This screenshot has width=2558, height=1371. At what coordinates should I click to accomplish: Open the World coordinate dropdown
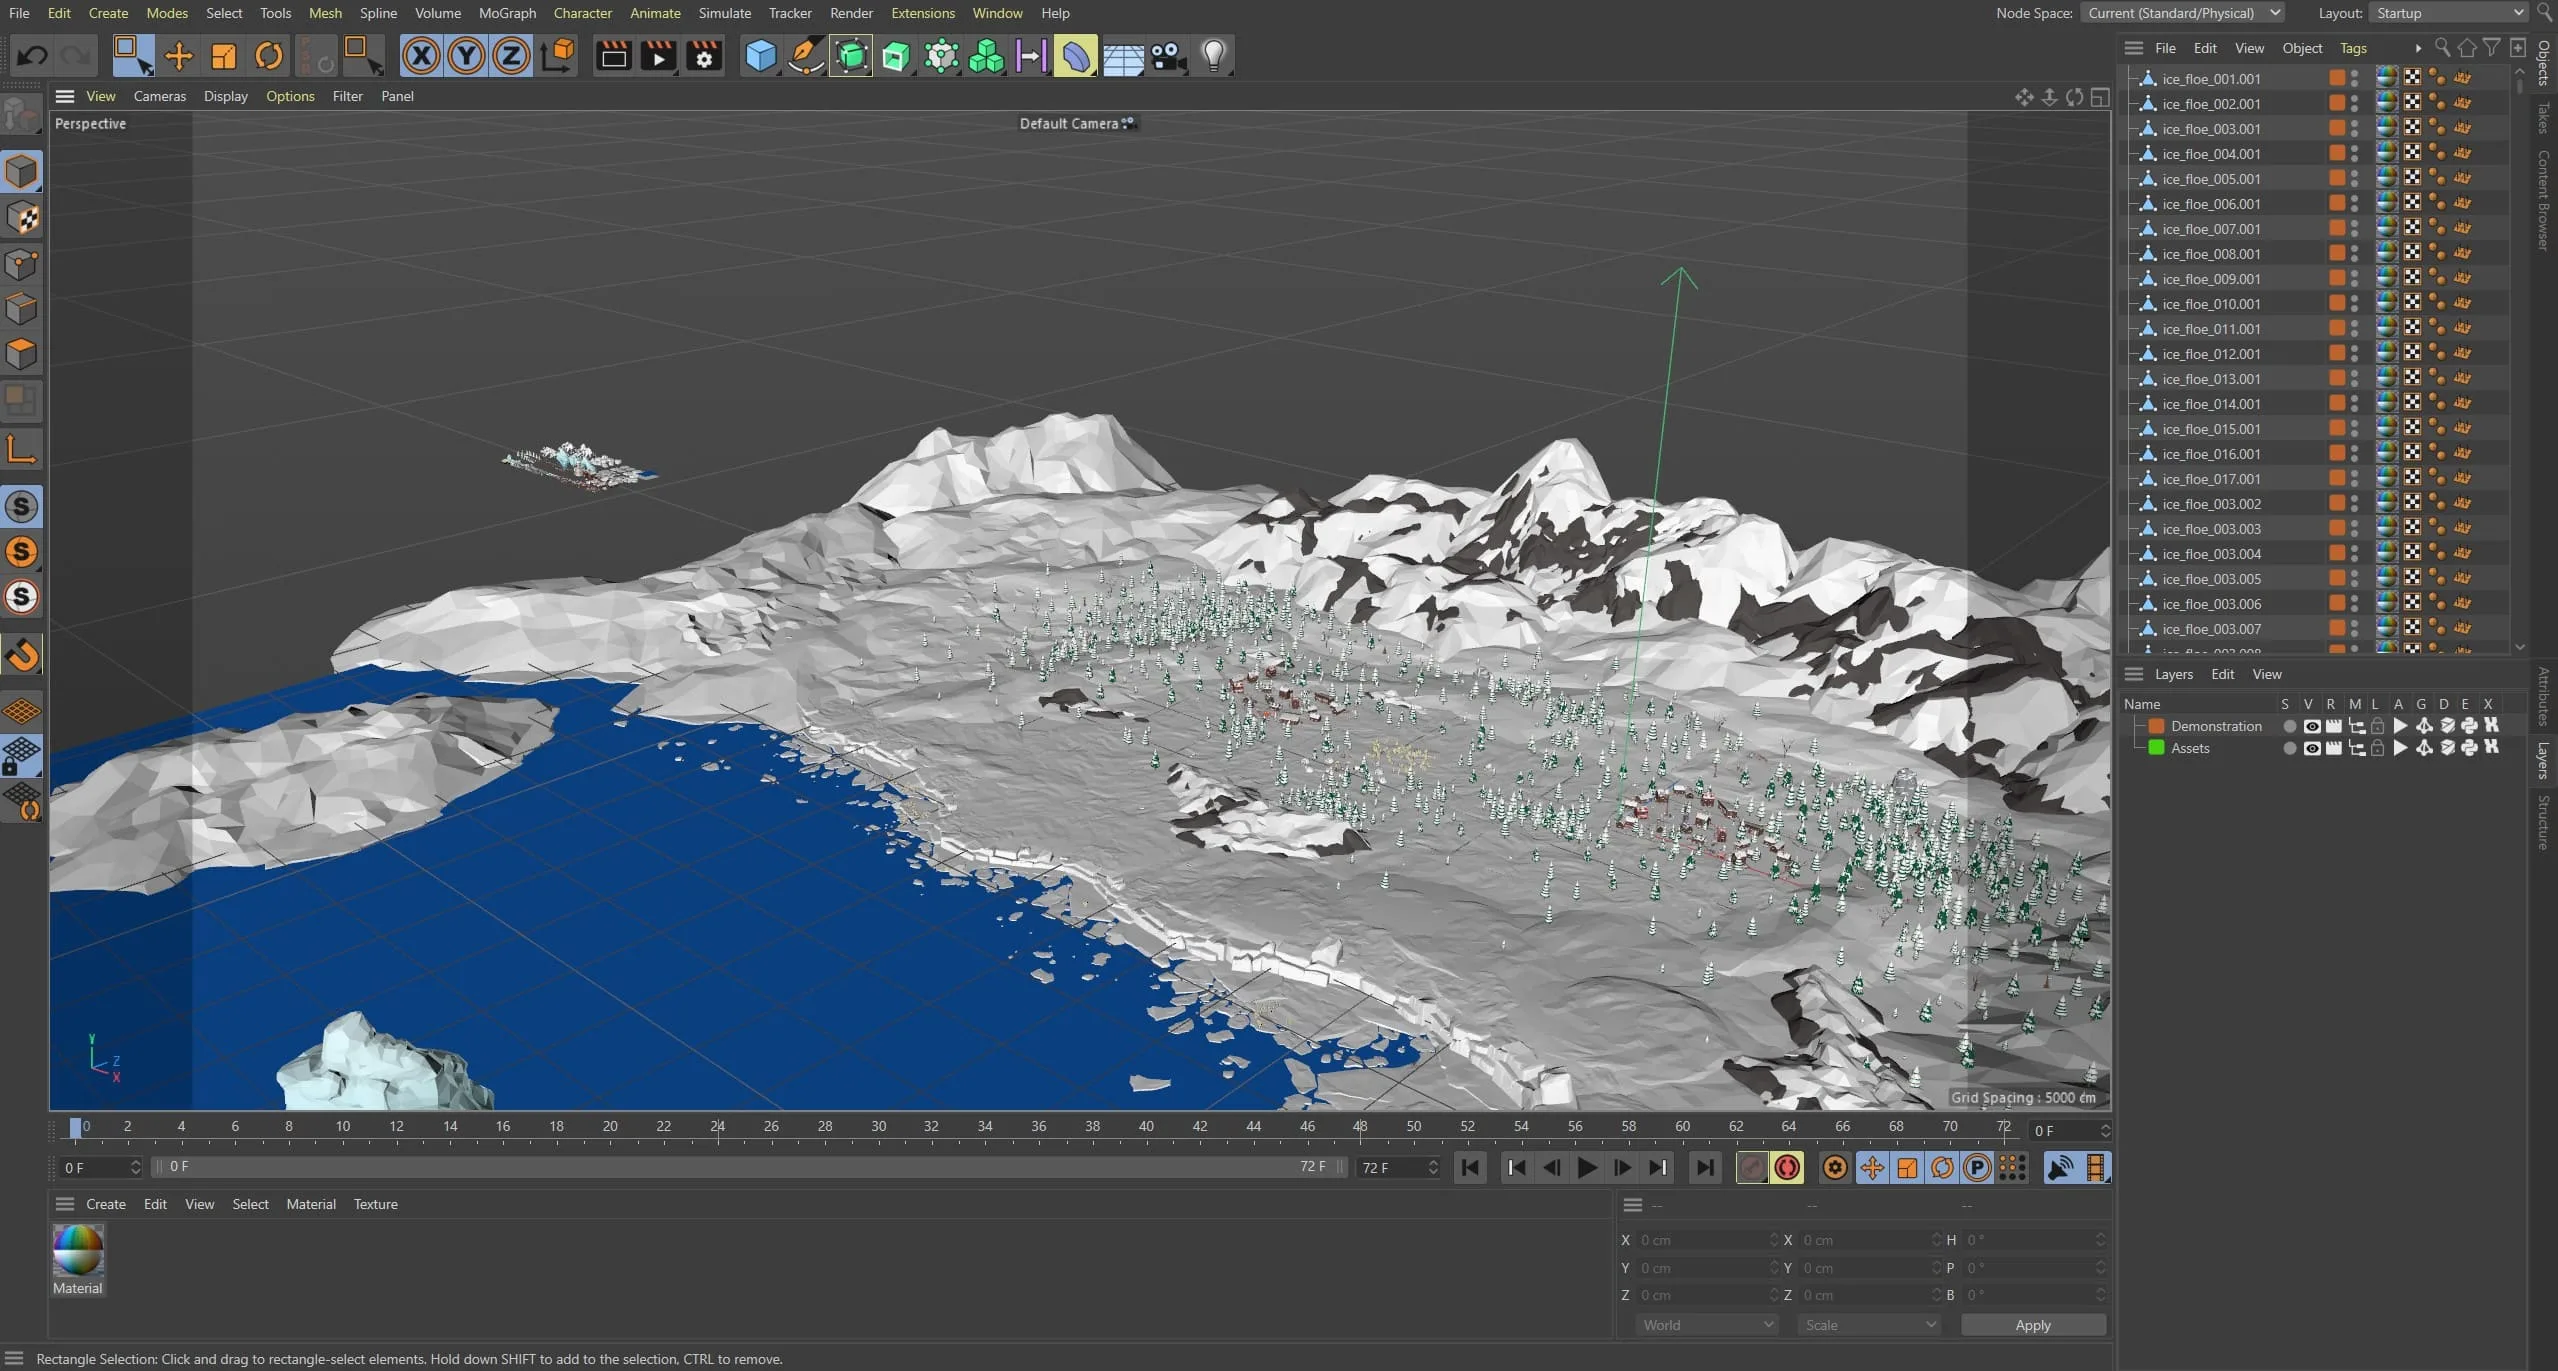(1707, 1325)
